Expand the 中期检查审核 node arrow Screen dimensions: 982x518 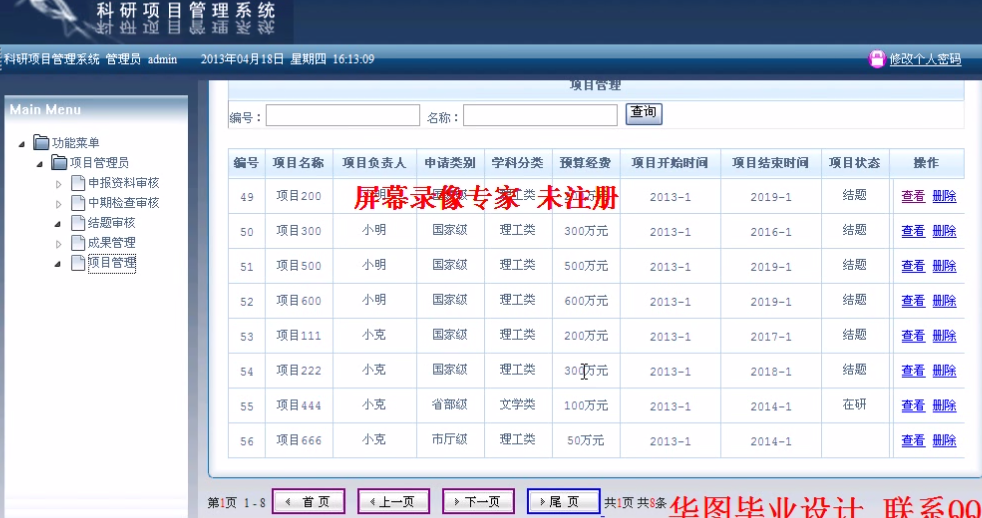click(58, 204)
